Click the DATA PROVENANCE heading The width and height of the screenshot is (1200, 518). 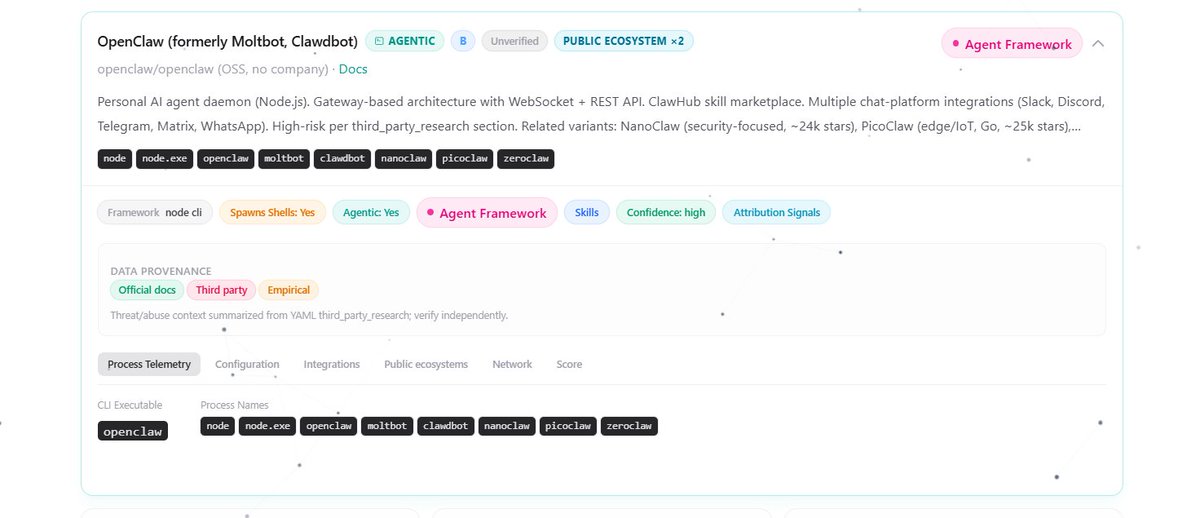click(x=161, y=270)
